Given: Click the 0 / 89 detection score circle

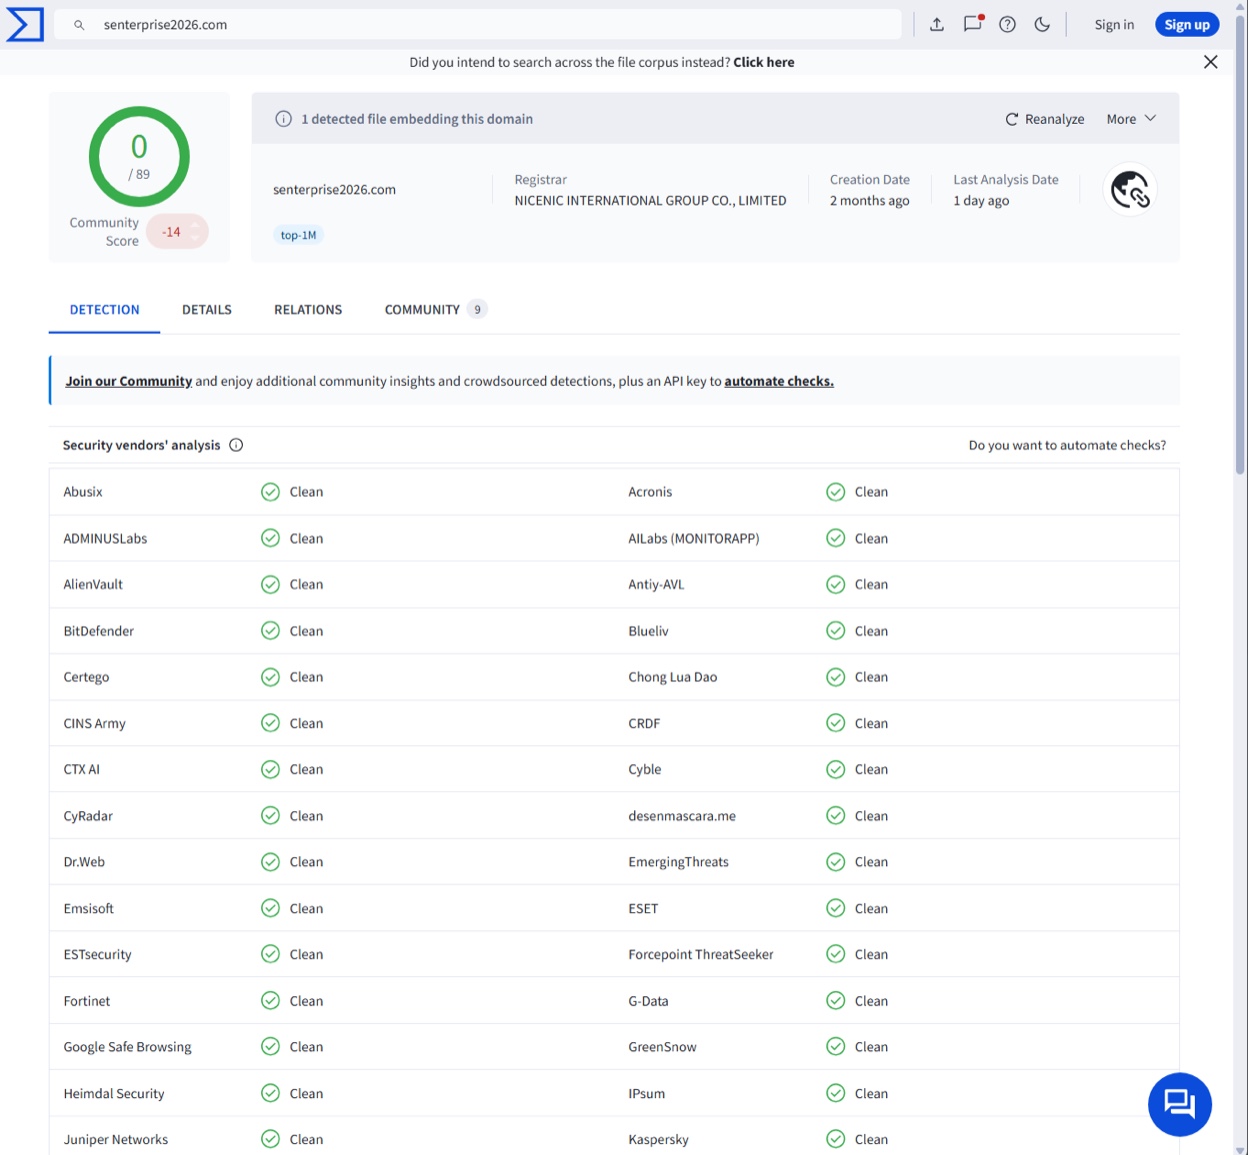Looking at the screenshot, I should click(x=139, y=157).
